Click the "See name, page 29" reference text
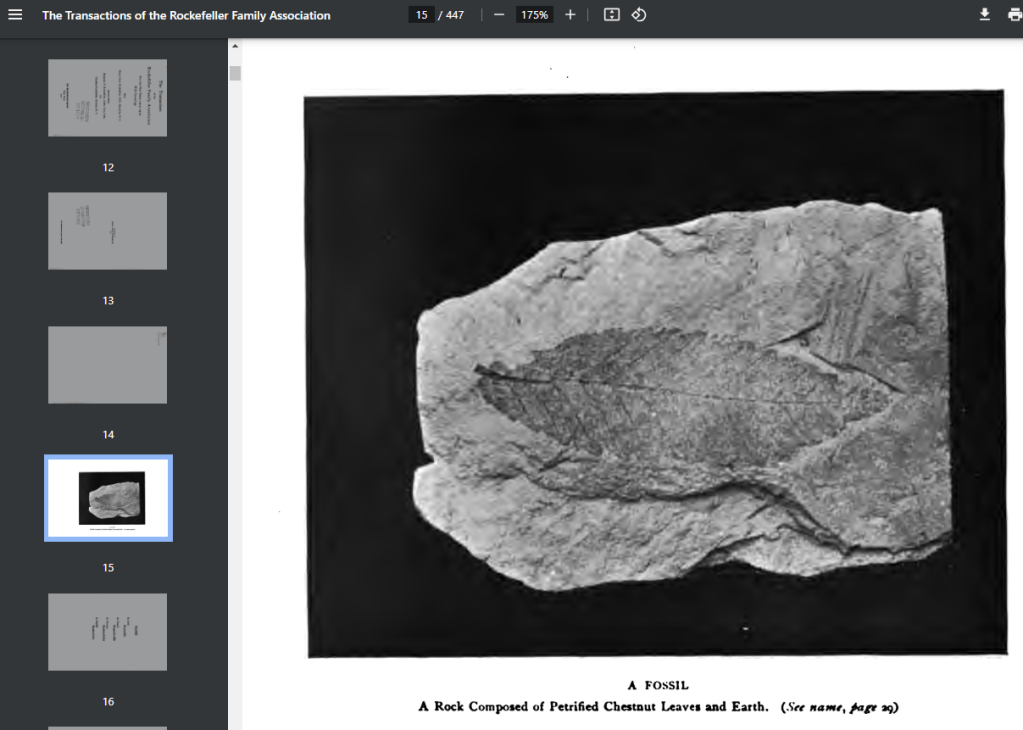This screenshot has width=1023, height=730. point(840,707)
